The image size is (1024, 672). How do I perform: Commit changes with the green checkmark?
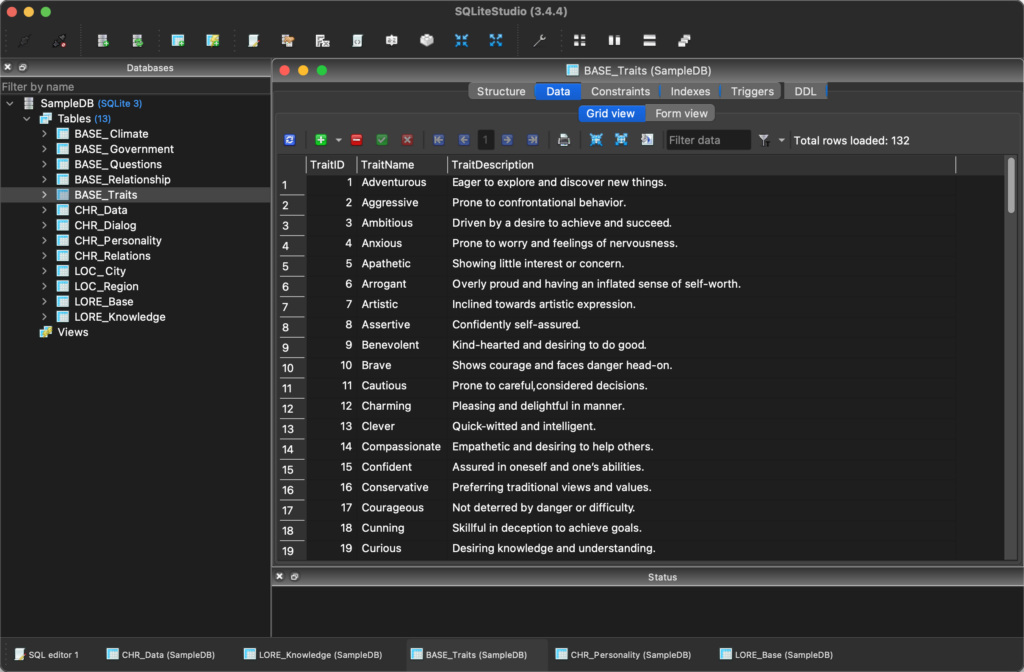click(x=382, y=140)
